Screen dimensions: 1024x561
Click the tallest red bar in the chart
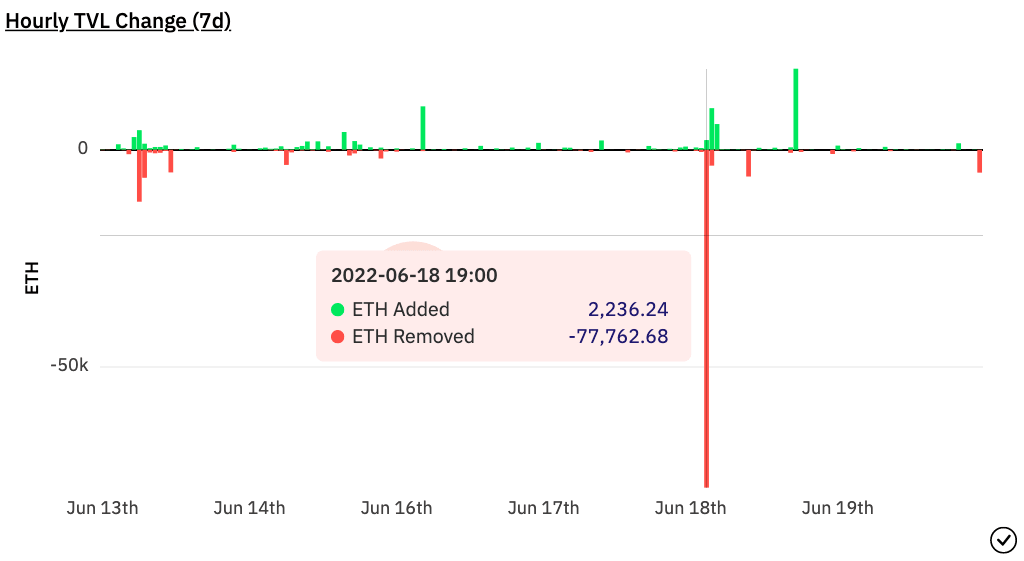[x=706, y=400]
